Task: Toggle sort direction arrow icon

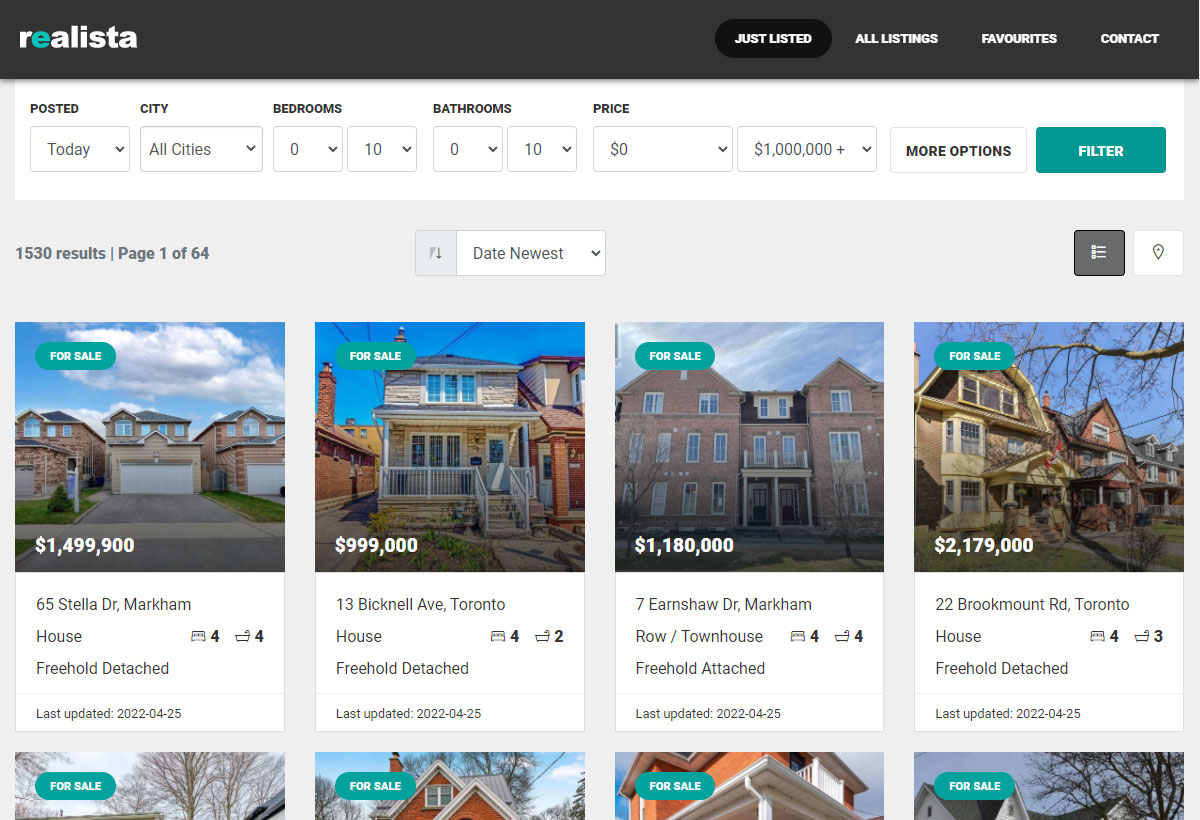Action: point(436,253)
